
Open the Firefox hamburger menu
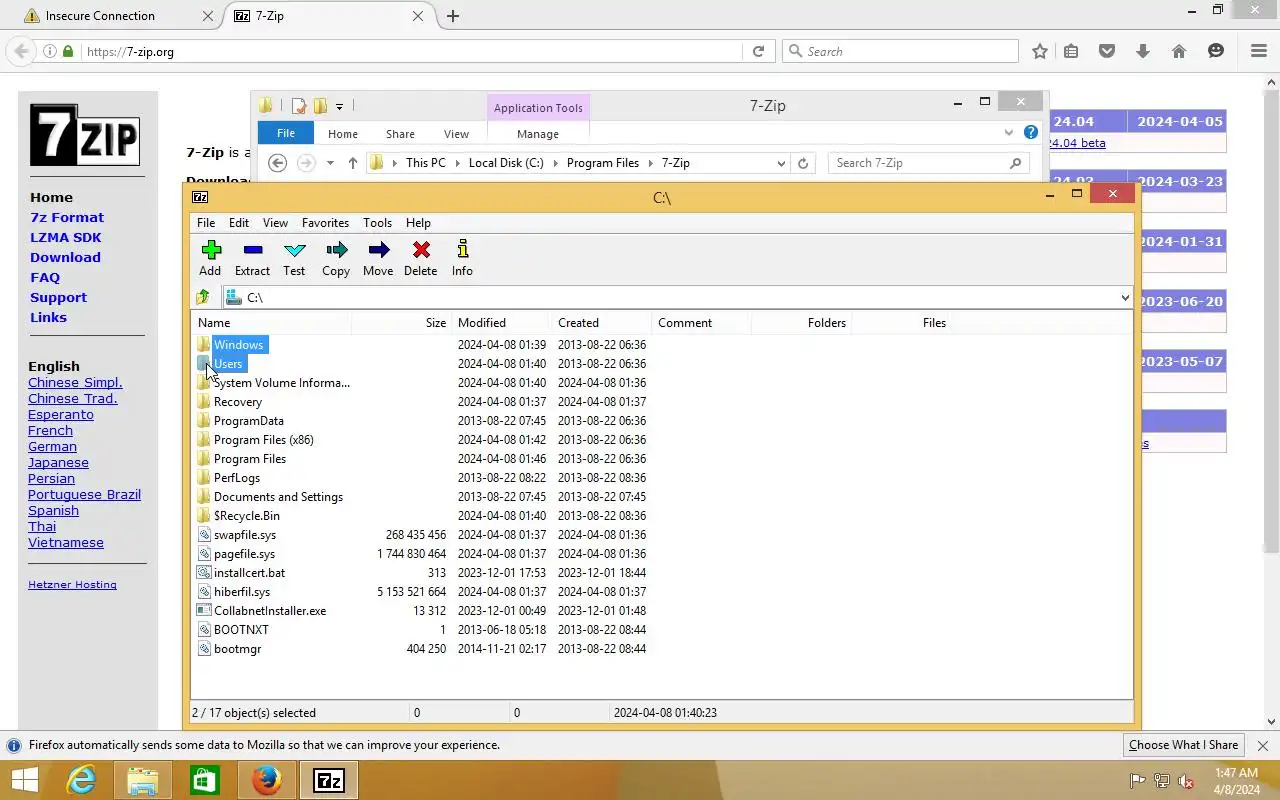coord(1259,51)
